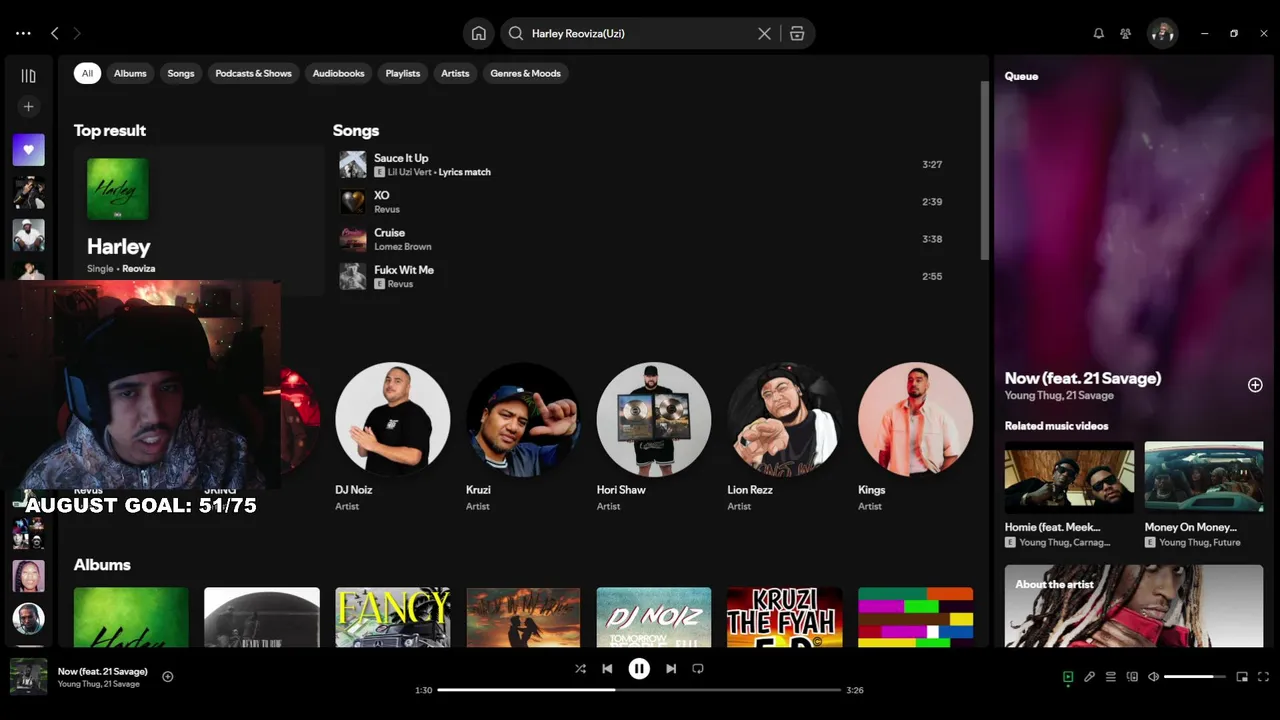The width and height of the screenshot is (1280, 720).
Task: Open the Hori Shaw artist card
Action: (654, 437)
